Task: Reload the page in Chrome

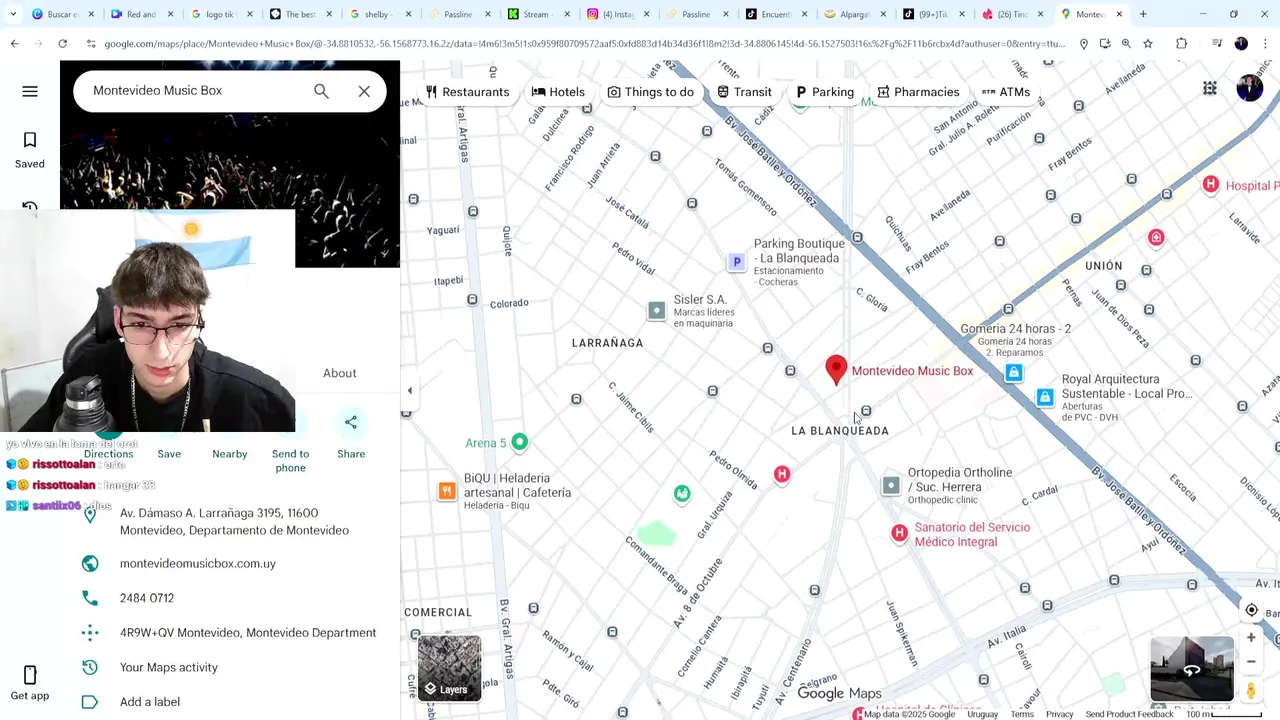Action: point(62,44)
